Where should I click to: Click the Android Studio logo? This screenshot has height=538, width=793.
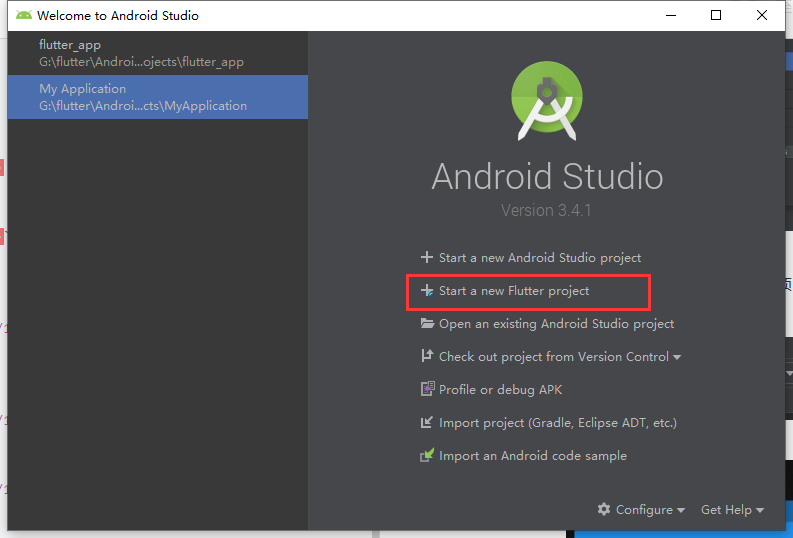click(547, 101)
